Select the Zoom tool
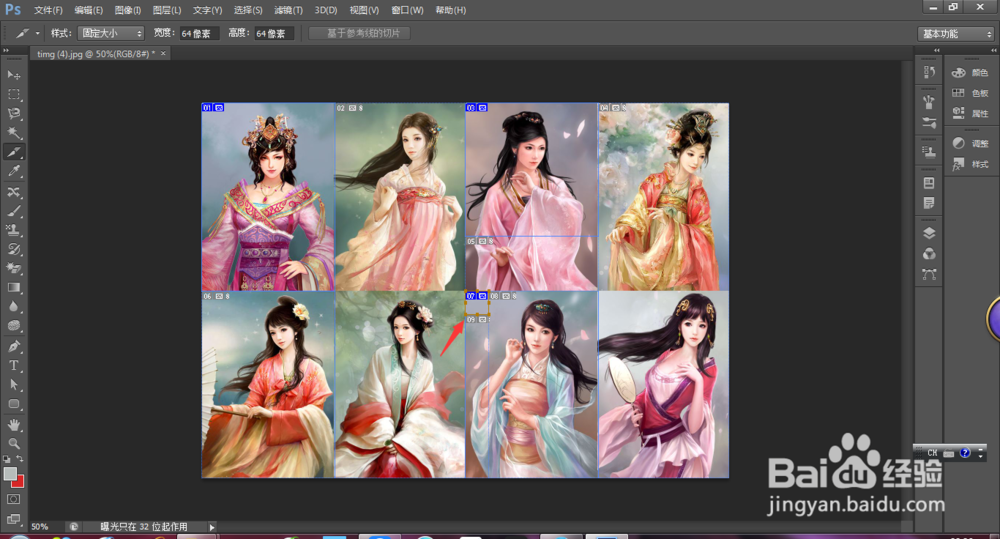 13,443
